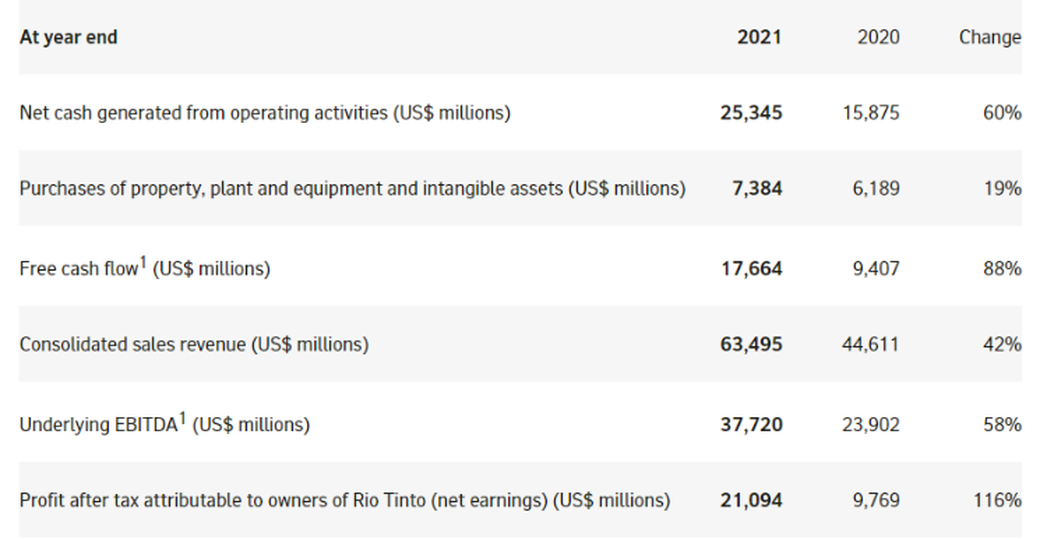This screenshot has height=540, width=1047.
Task: Select the 6,189 value for 2020
Action: [876, 189]
